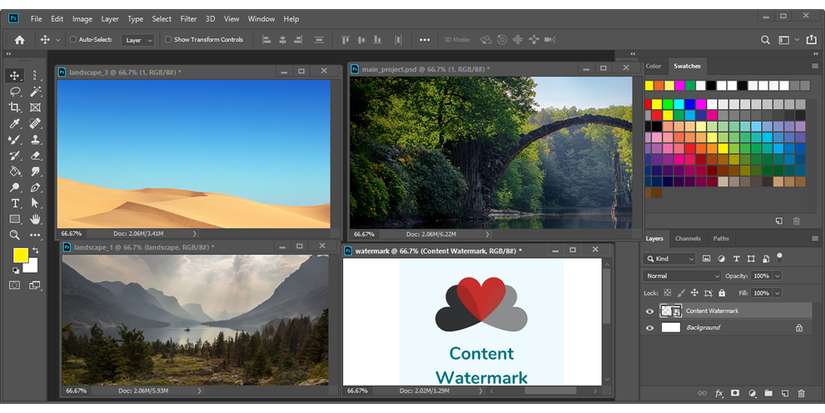Select the Lasso tool

(15, 91)
